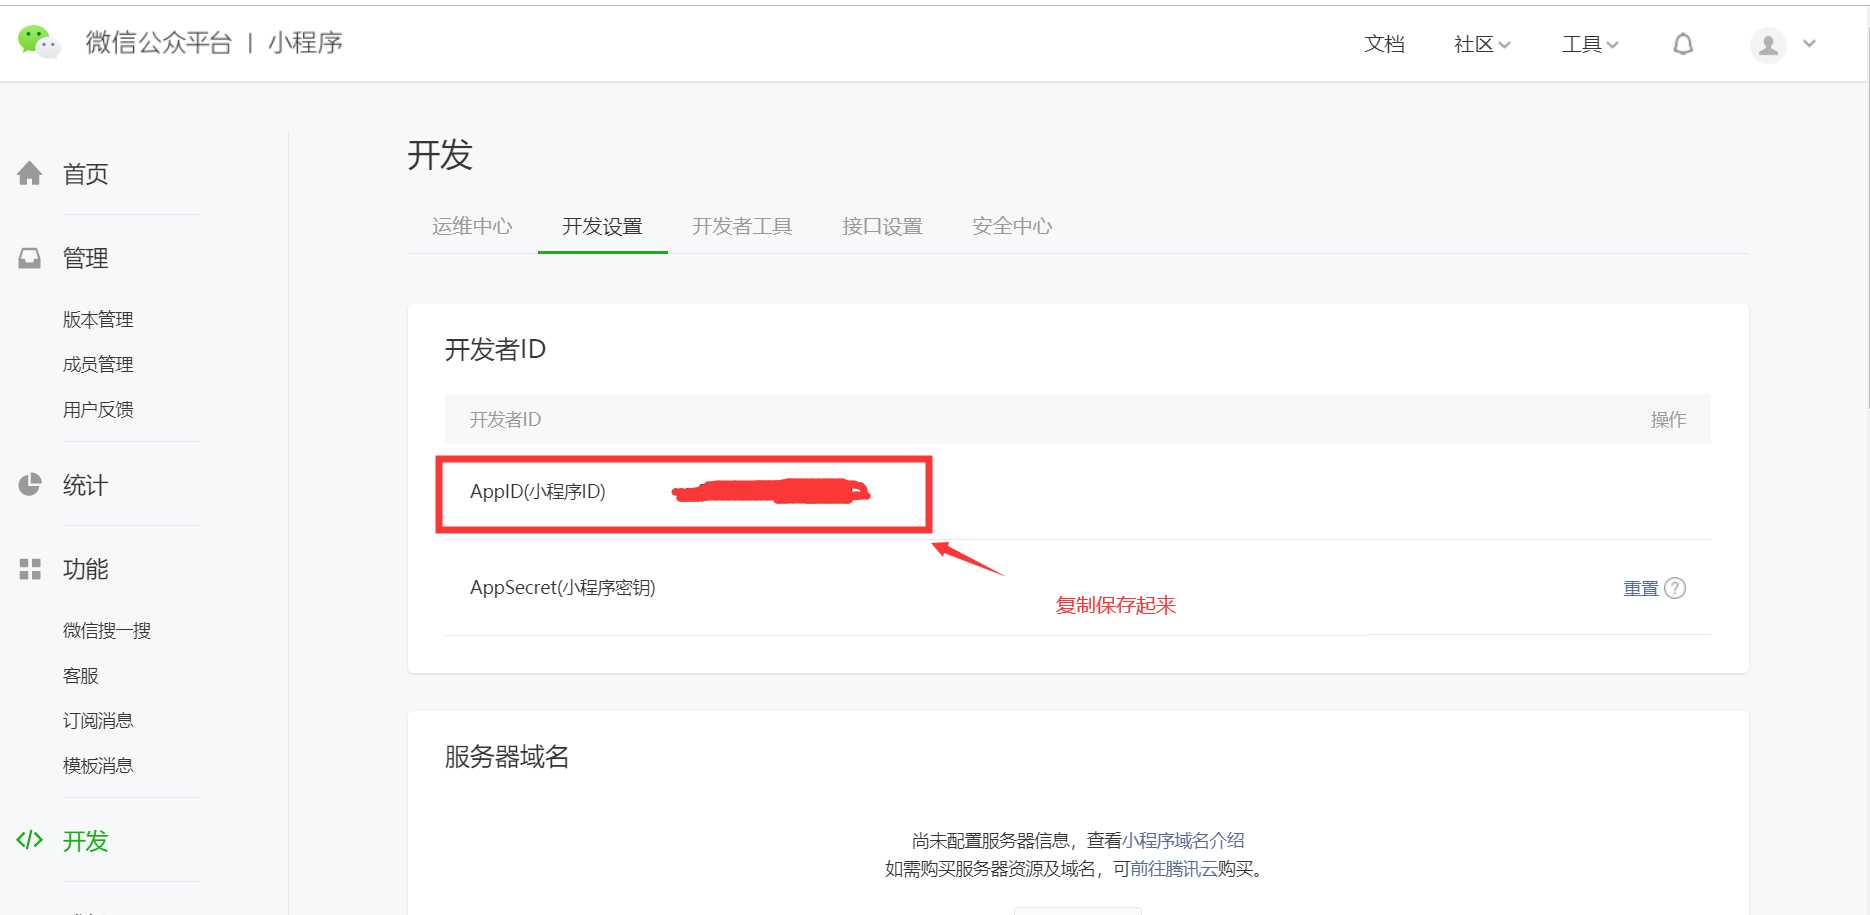Expand the account dropdown arrow
The height and width of the screenshot is (915, 1870).
(x=1809, y=44)
